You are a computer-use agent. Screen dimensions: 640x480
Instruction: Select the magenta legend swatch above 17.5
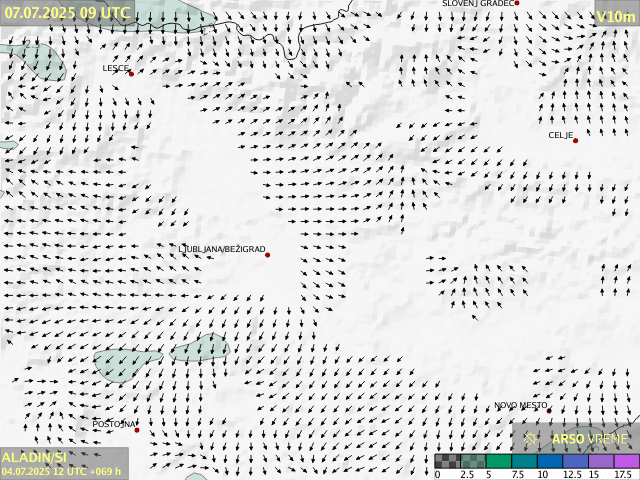tap(627, 461)
